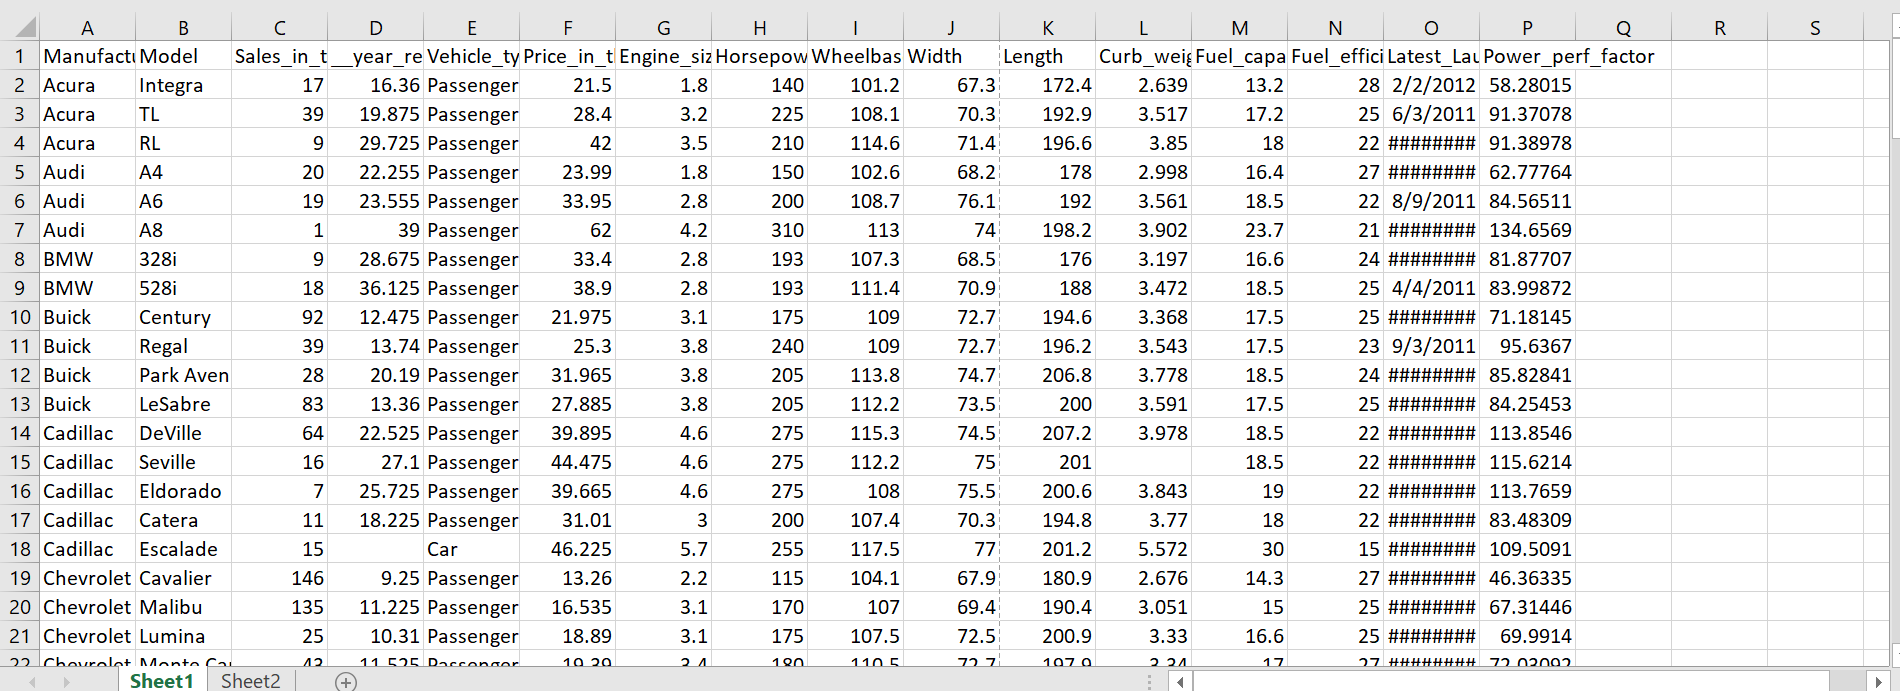
Task: Select the date cell '8/9/2011'
Action: coord(1431,201)
